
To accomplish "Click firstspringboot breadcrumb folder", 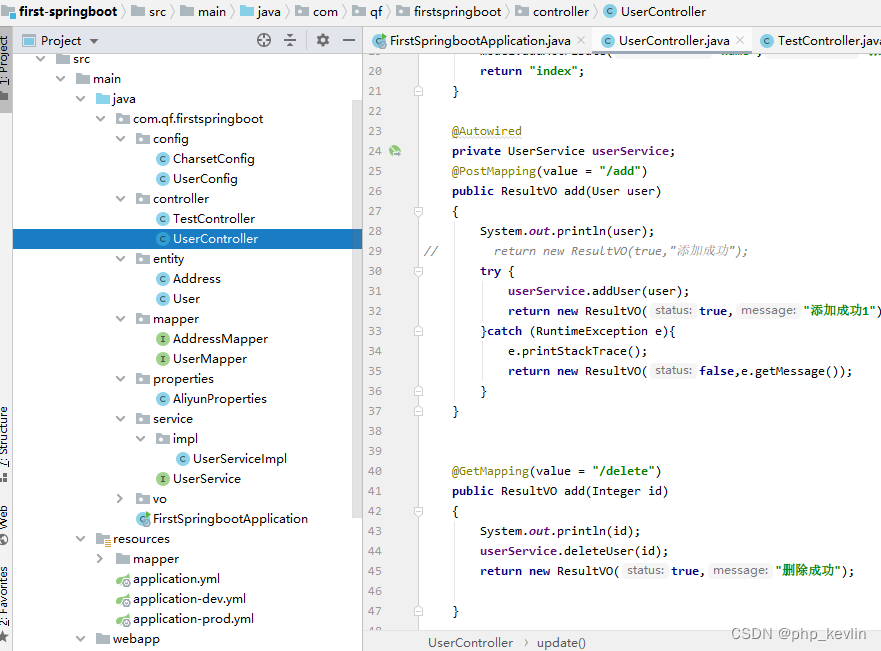I will click(457, 12).
